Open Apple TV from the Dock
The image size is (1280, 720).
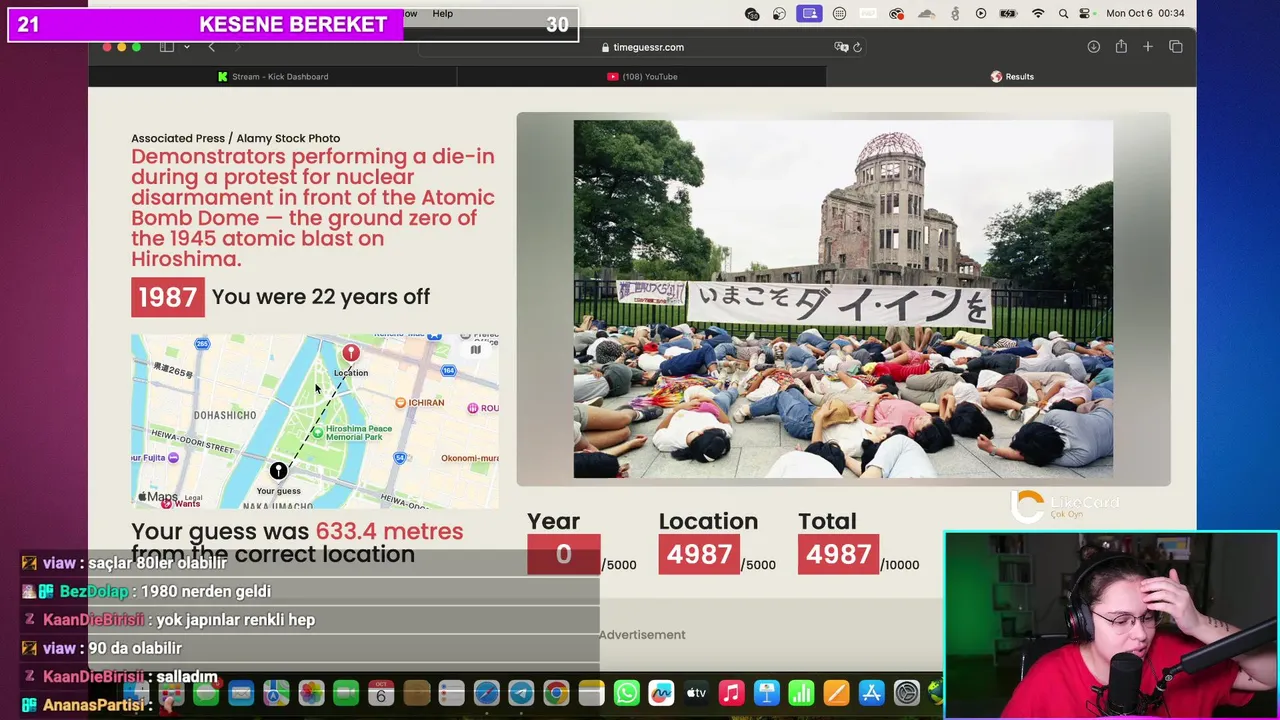[697, 692]
